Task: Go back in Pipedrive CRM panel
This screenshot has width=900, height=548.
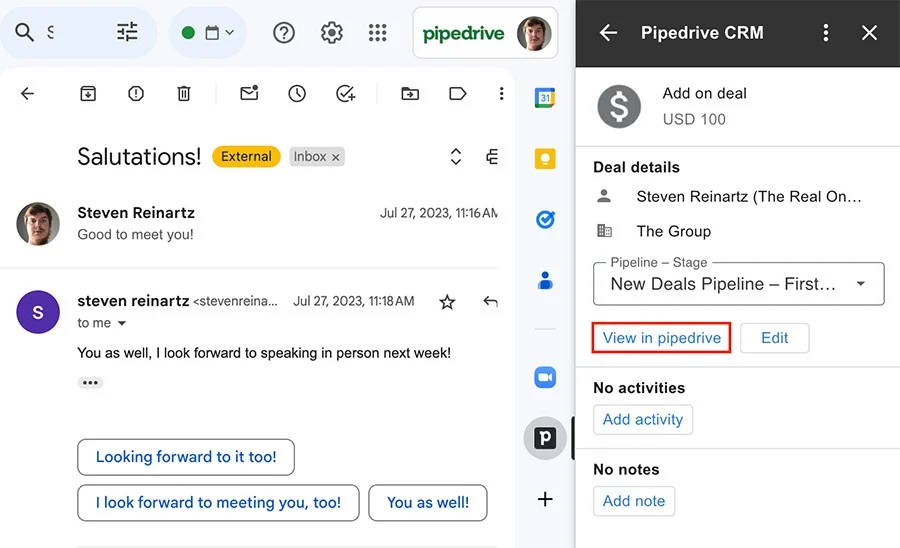Action: point(608,33)
